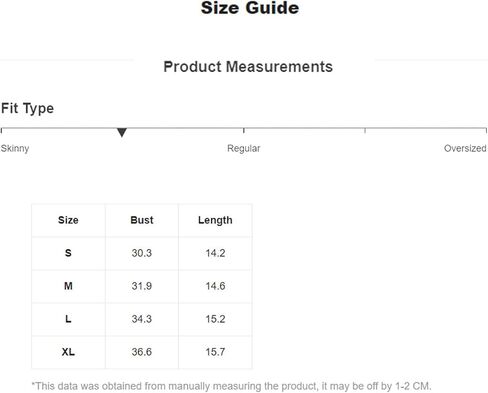The height and width of the screenshot is (393, 488).
Task: Click the Fit Type label
Action: [27, 109]
